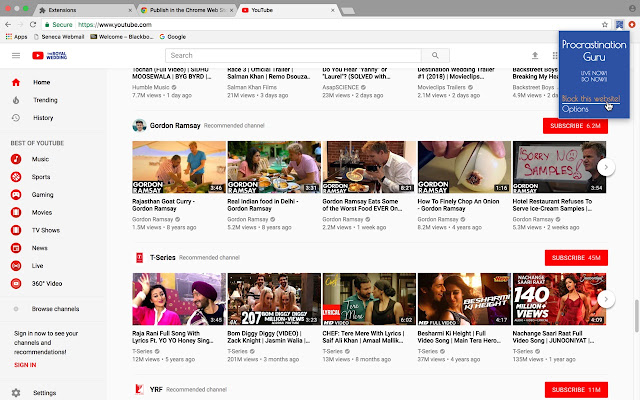Show next videos in Gordon Ramsay row

(x=606, y=167)
